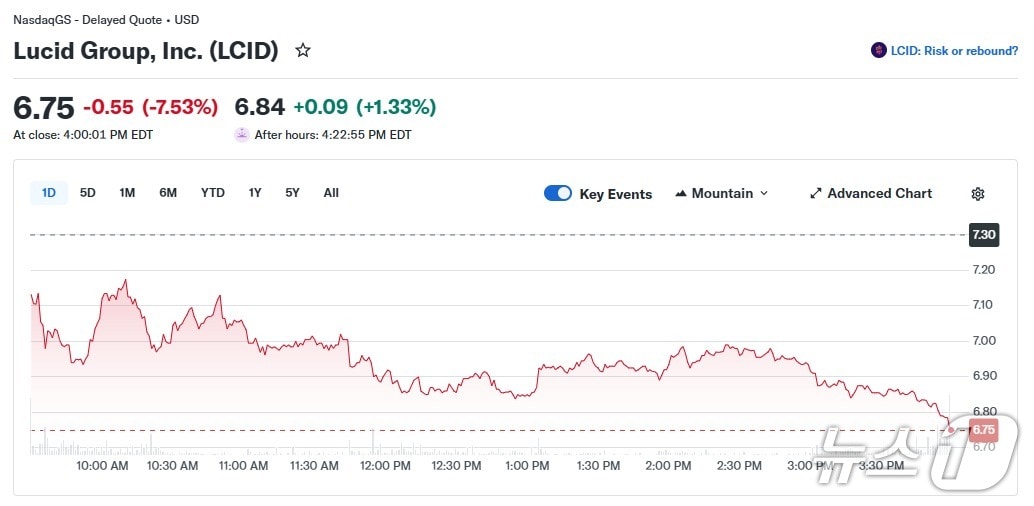
Task: Click the after hours moon icon
Action: [242, 135]
